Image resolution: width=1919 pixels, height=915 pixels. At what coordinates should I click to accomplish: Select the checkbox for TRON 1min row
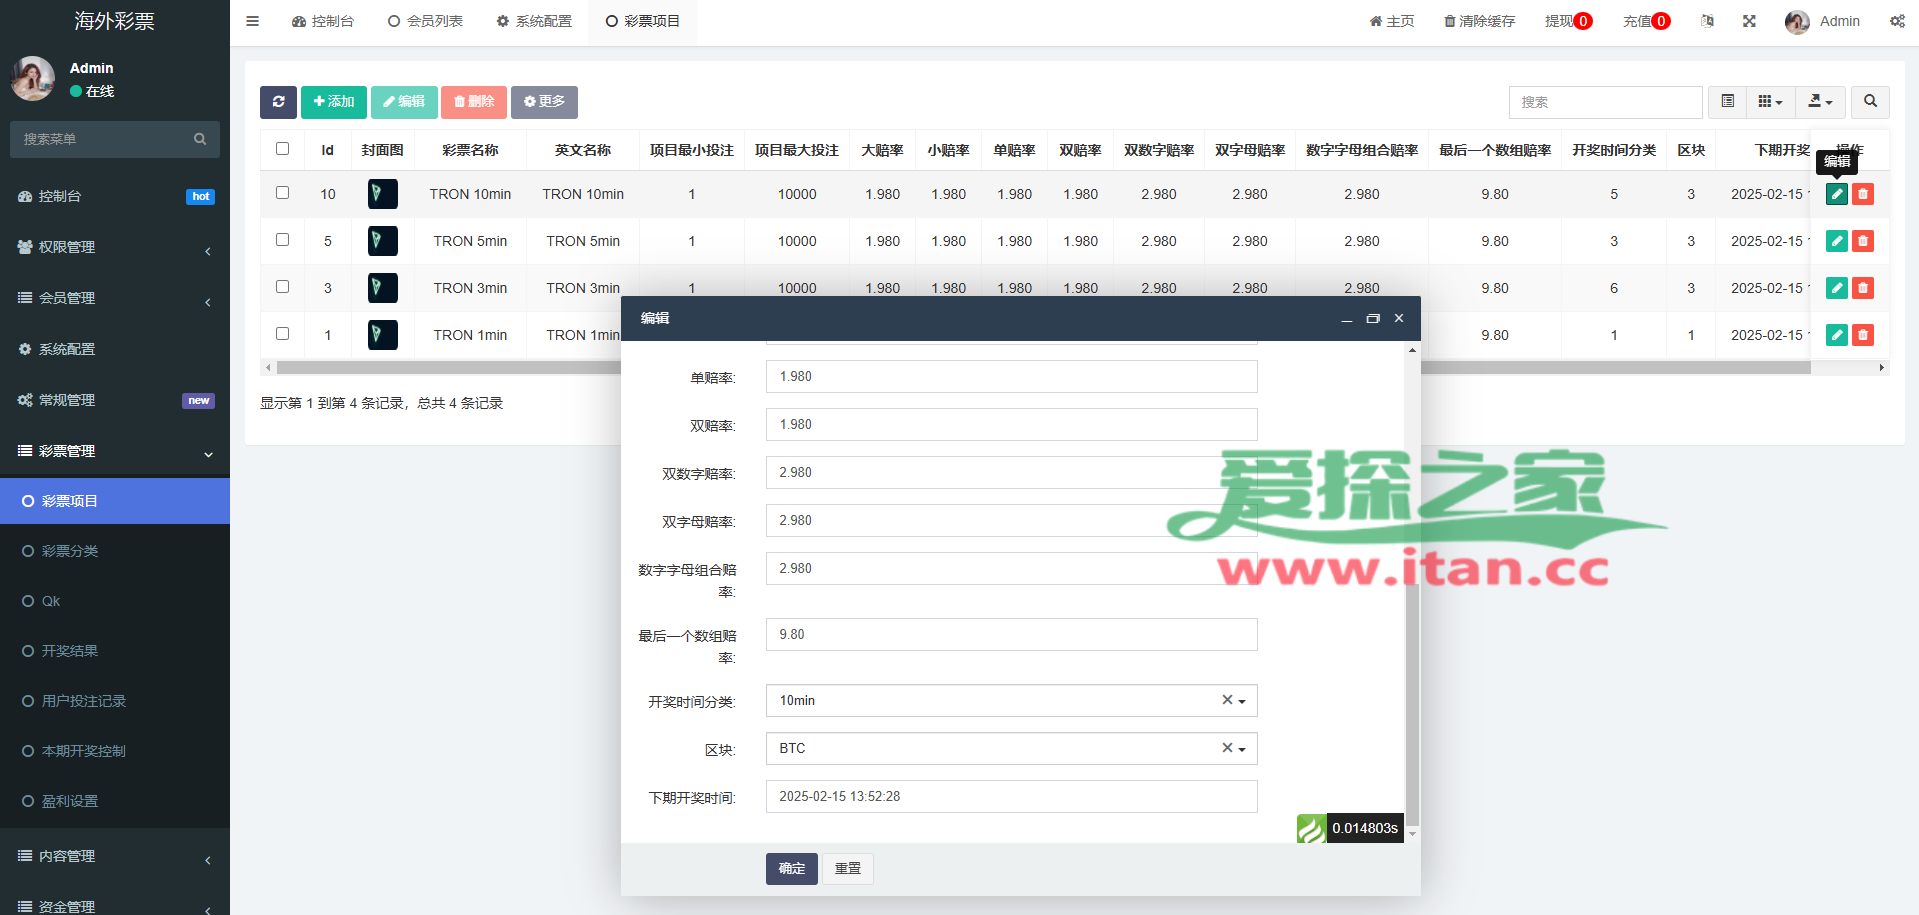click(x=283, y=334)
